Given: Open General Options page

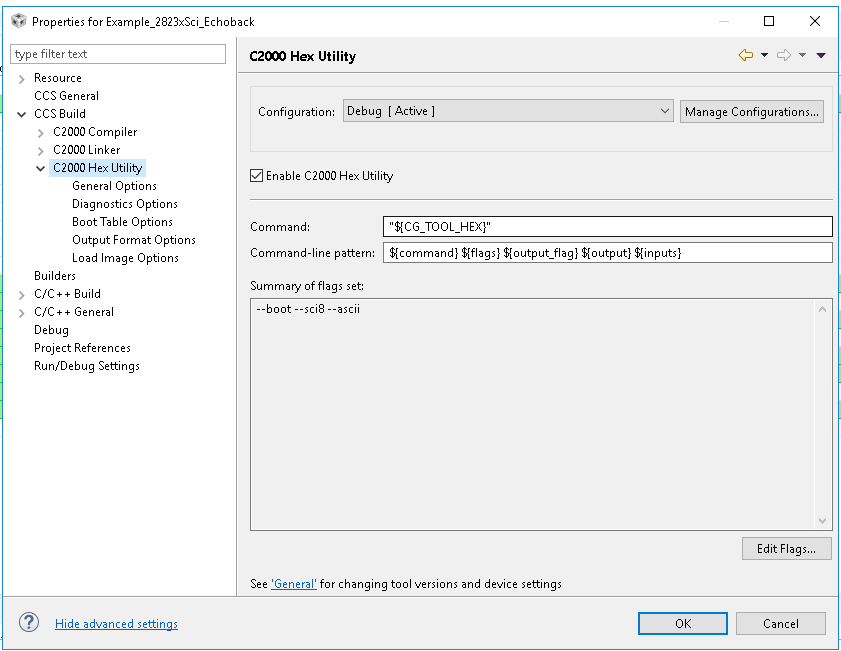Looking at the screenshot, I should [114, 186].
